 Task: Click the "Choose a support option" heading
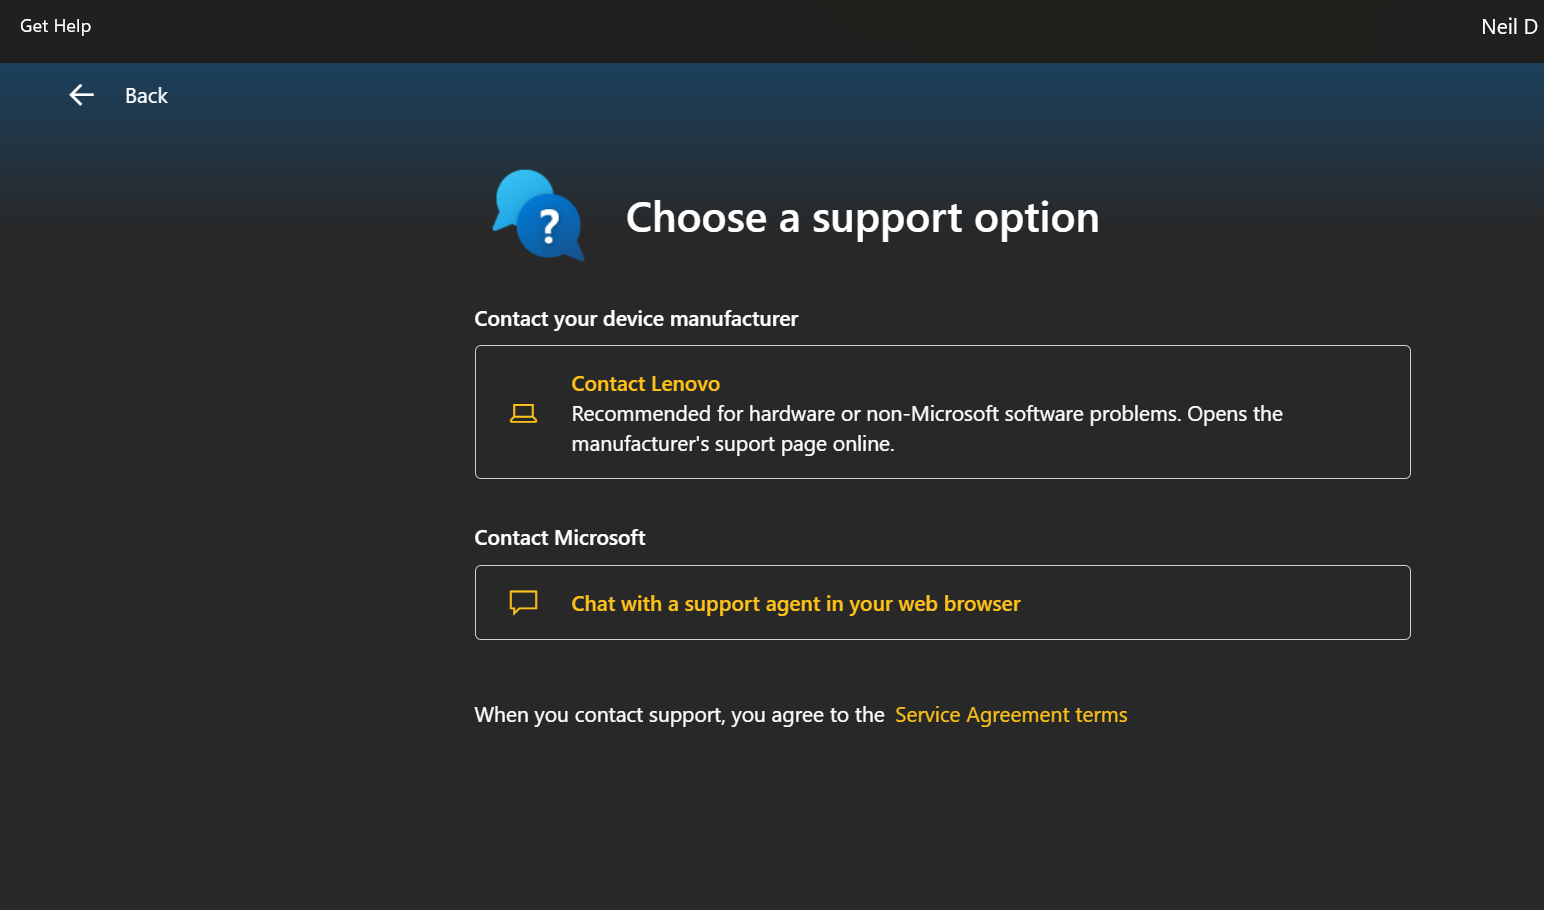pyautogui.click(x=862, y=218)
